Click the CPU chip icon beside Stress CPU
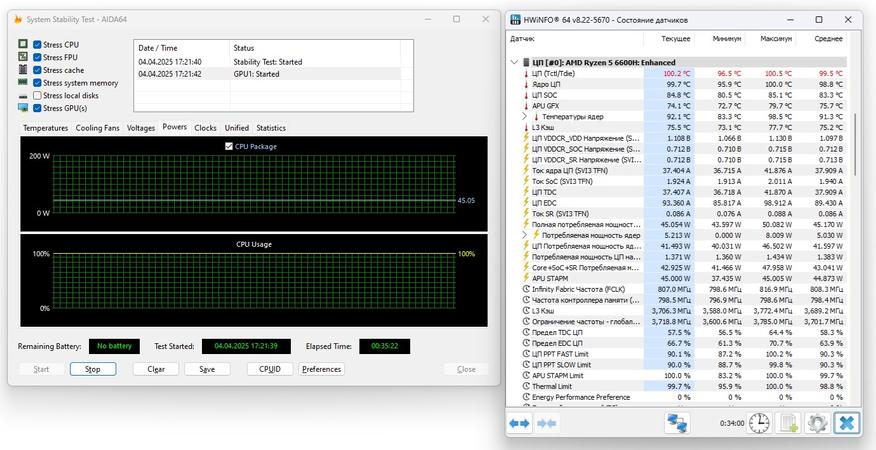This screenshot has height=450, width=876. click(23, 44)
